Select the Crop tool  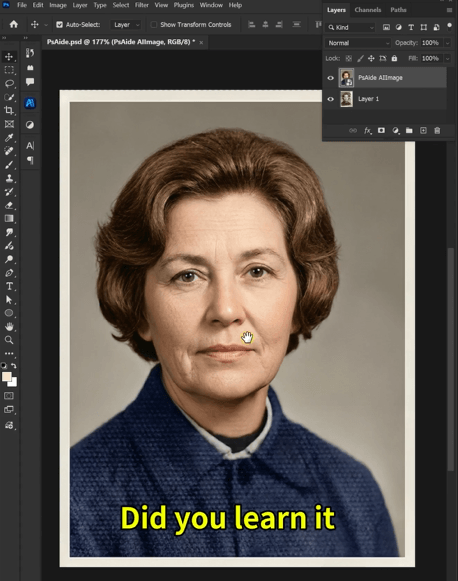tap(9, 110)
